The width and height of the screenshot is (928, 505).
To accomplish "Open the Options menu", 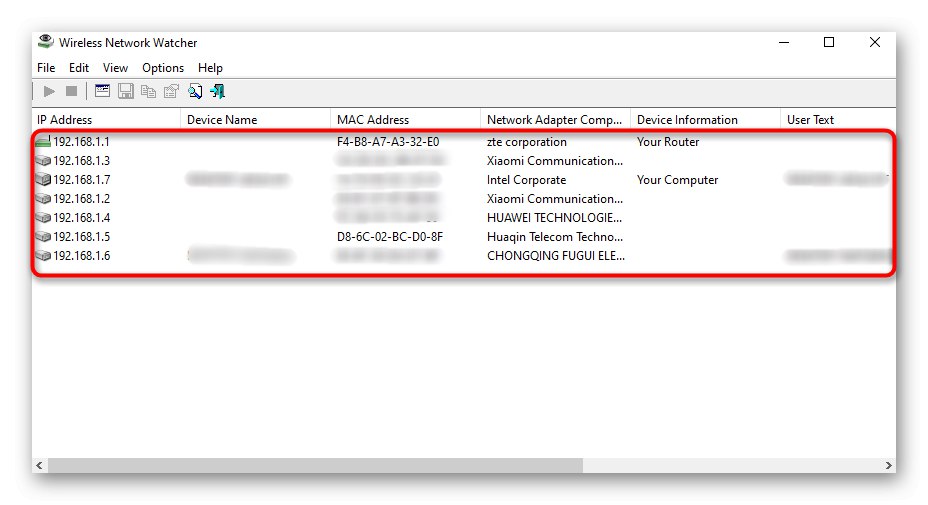I will [163, 67].
